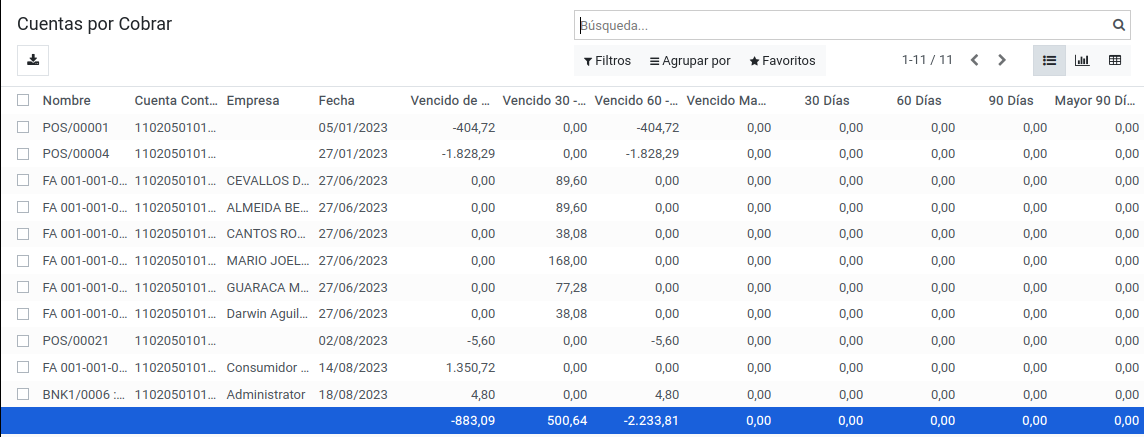The height and width of the screenshot is (437, 1144).
Task: Click the date 14/08/2023
Action: click(x=353, y=367)
